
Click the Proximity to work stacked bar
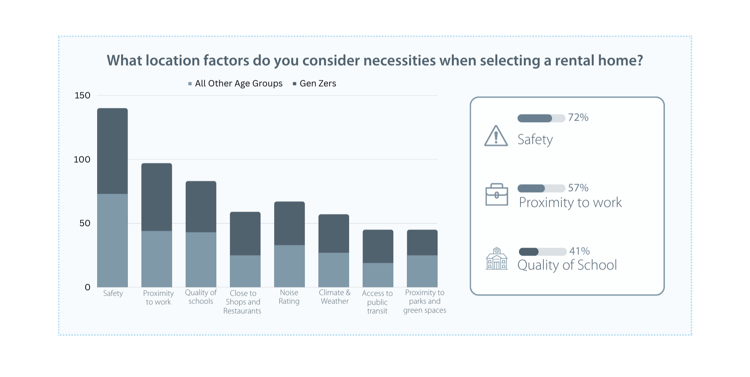pos(156,225)
